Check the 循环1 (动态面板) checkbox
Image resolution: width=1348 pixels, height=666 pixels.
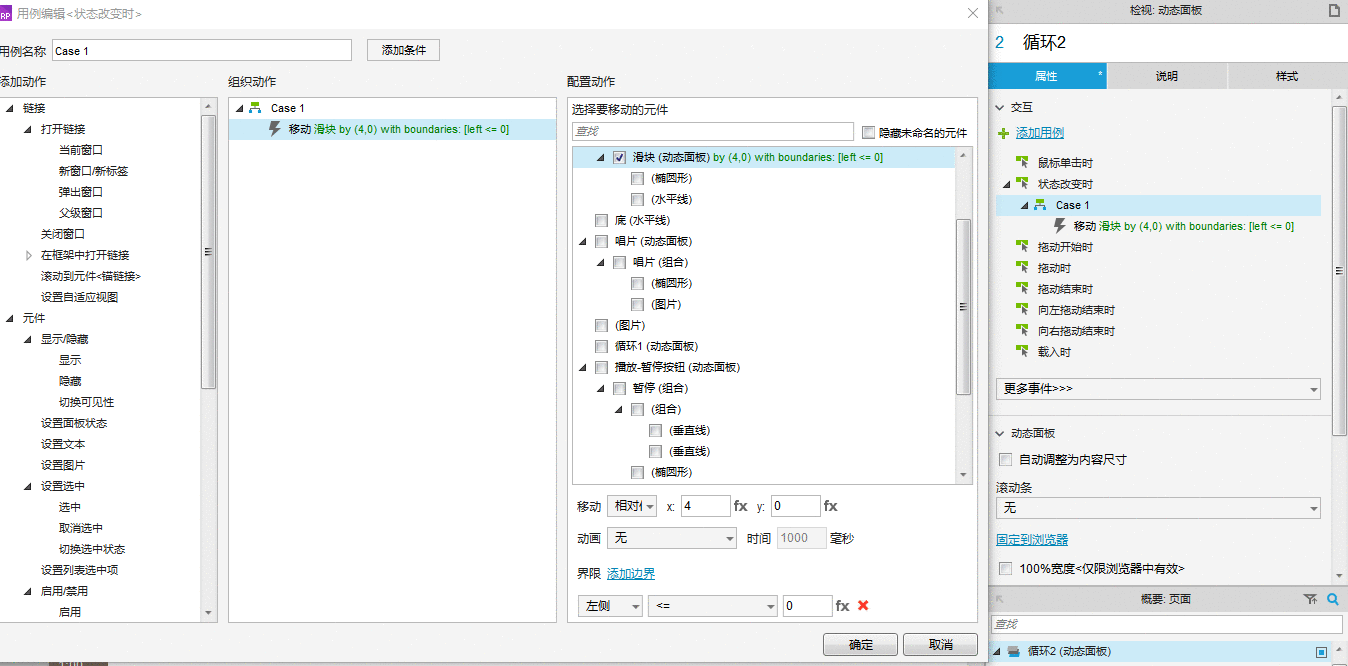coord(601,346)
